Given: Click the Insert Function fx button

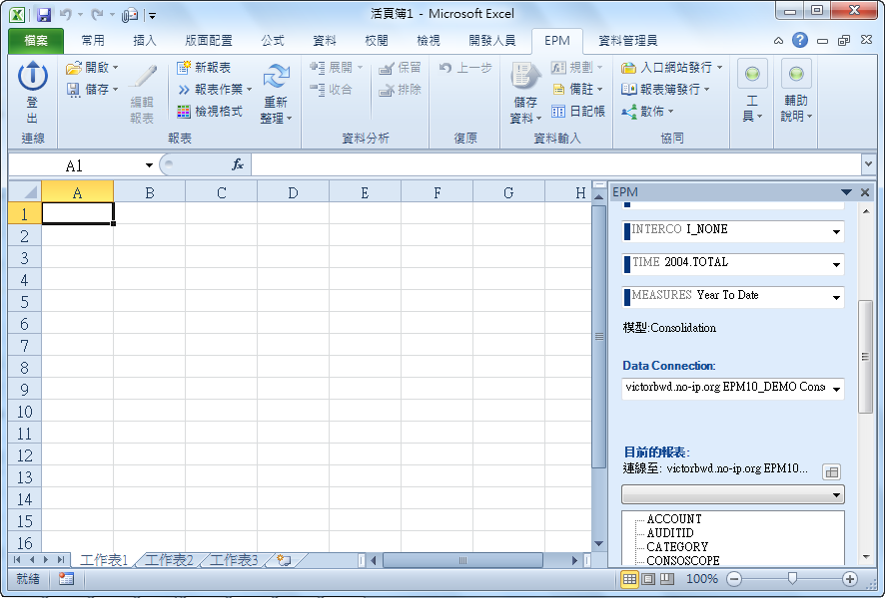Looking at the screenshot, I should [238, 165].
